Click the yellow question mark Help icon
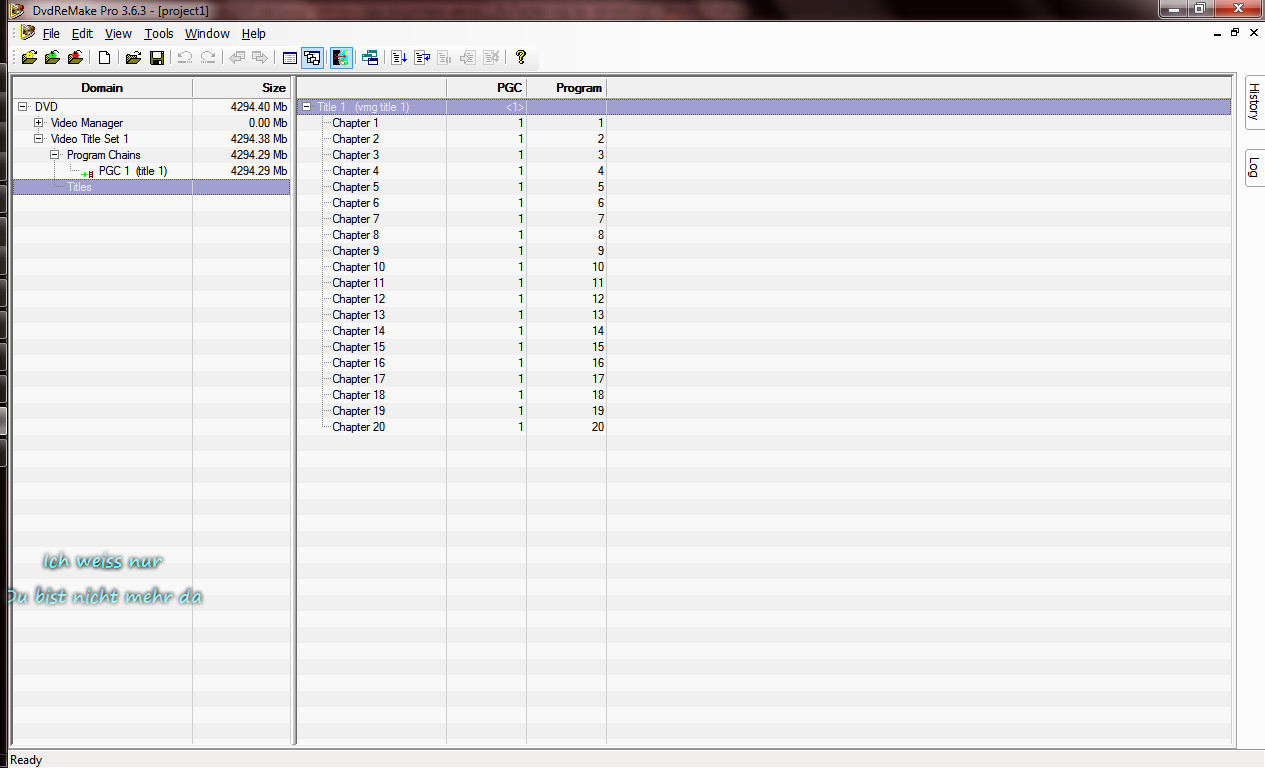This screenshot has height=768, width=1265. (x=520, y=58)
